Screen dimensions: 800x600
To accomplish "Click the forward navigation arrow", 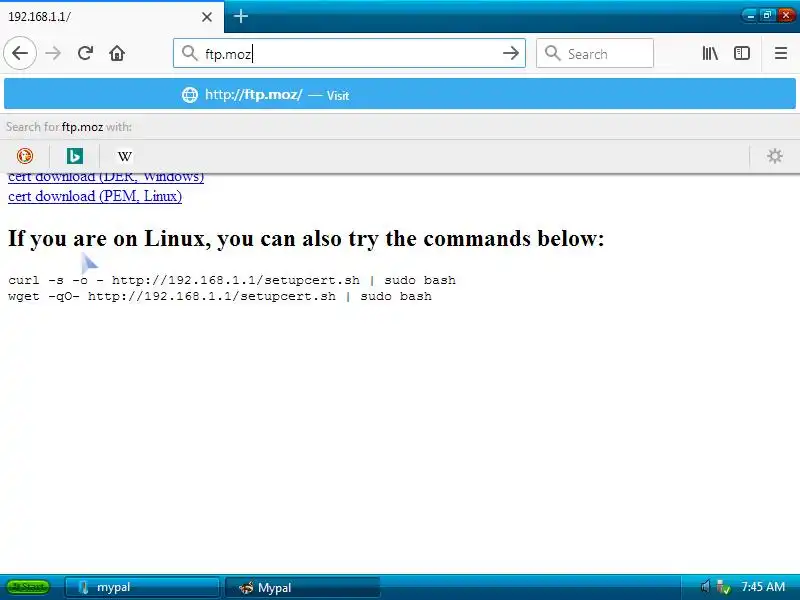I will 53,53.
